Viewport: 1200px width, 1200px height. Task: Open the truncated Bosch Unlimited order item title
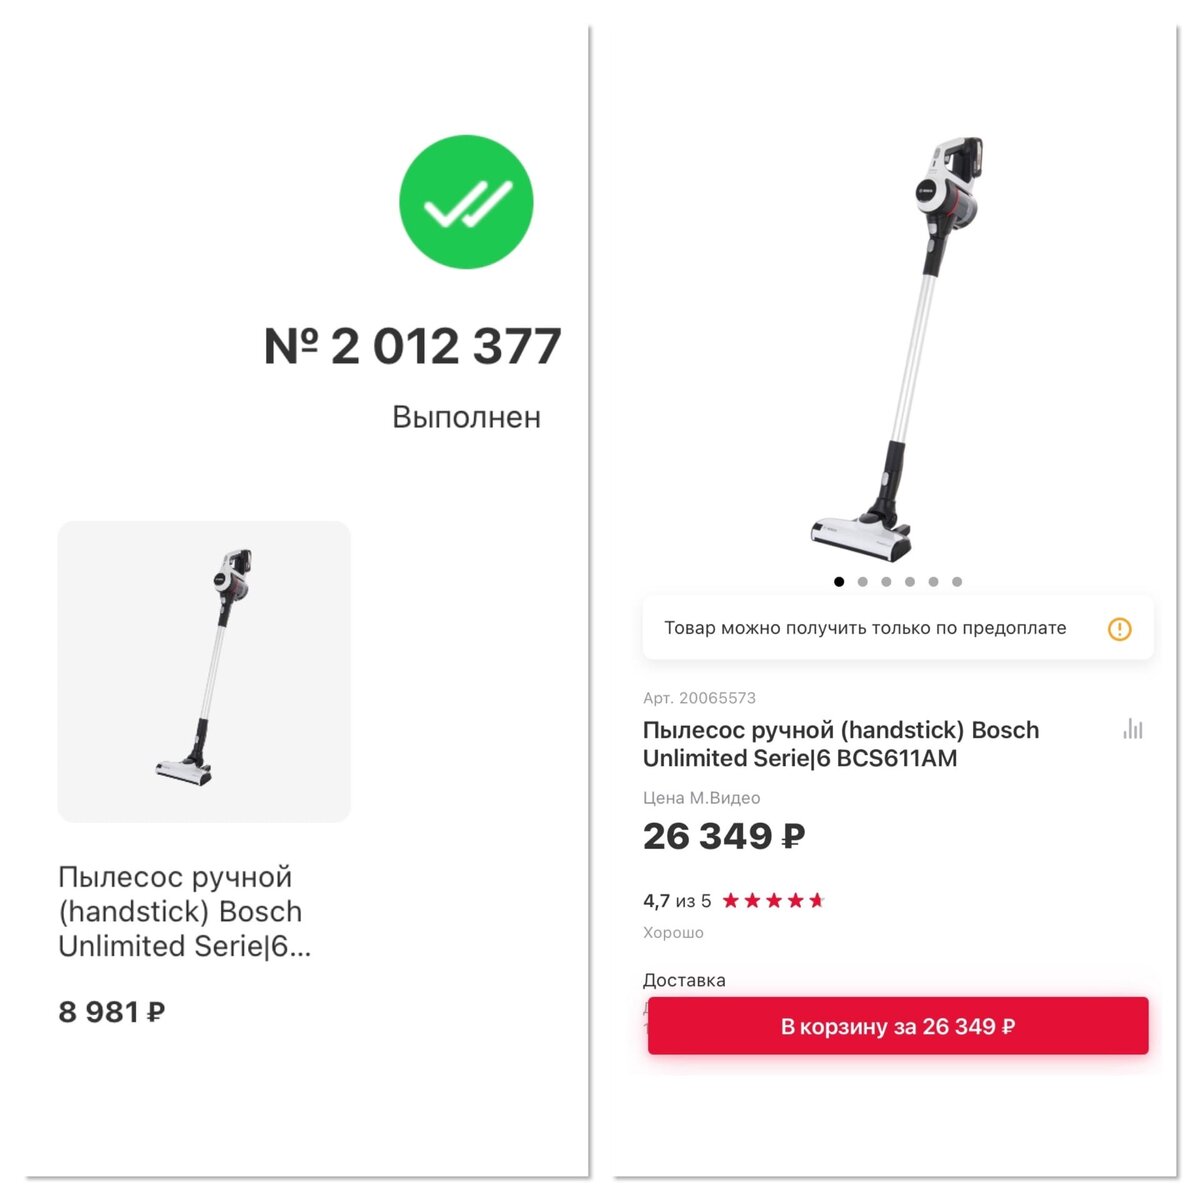185,911
